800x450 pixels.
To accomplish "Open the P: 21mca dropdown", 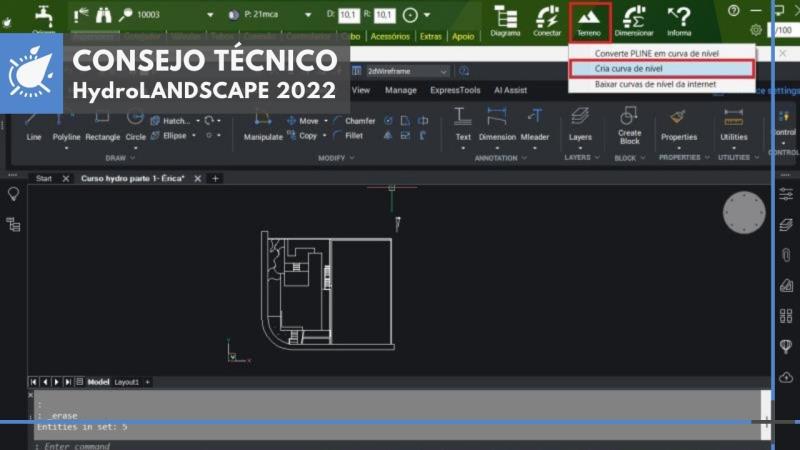I will click(308, 15).
